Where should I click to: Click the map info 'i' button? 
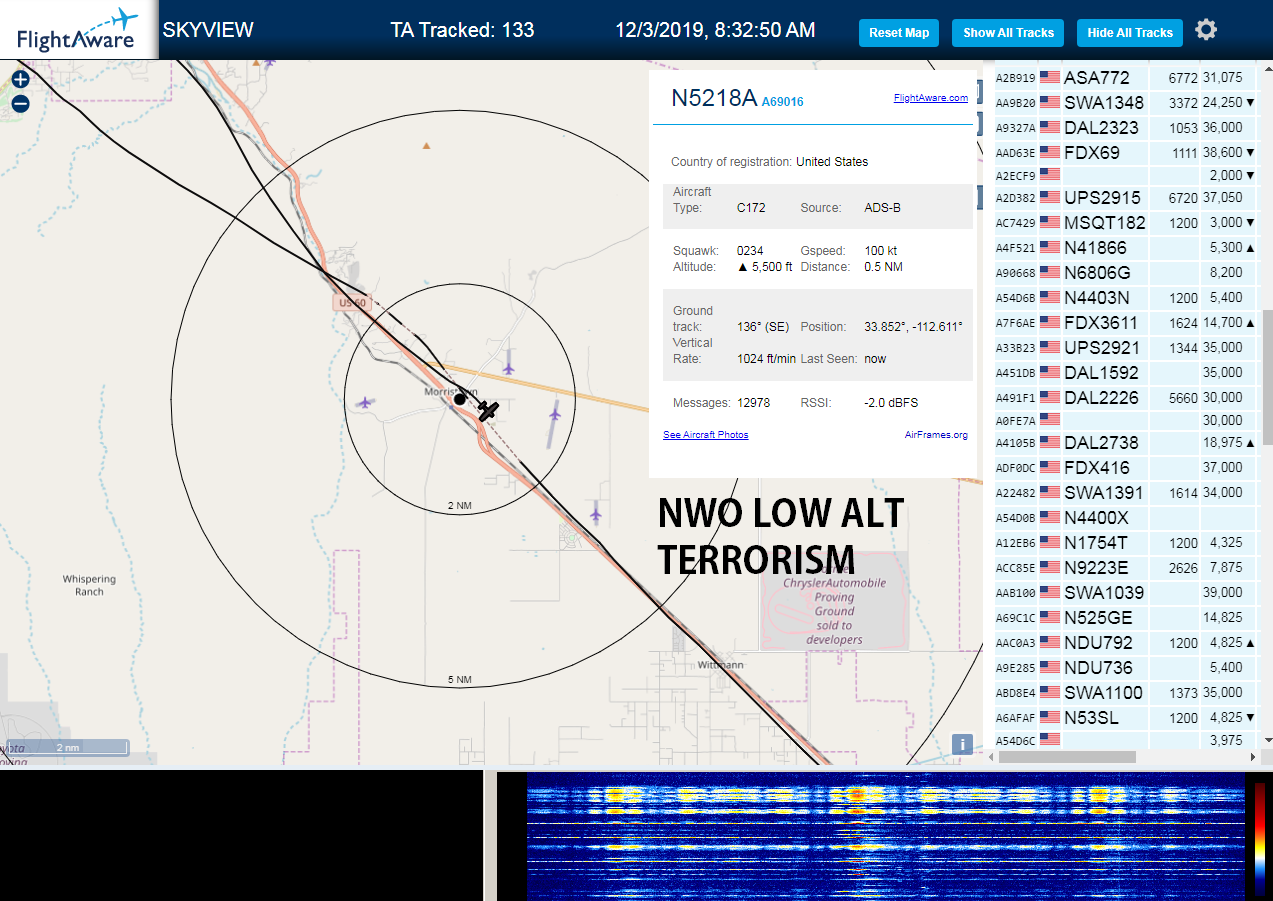tap(962, 744)
